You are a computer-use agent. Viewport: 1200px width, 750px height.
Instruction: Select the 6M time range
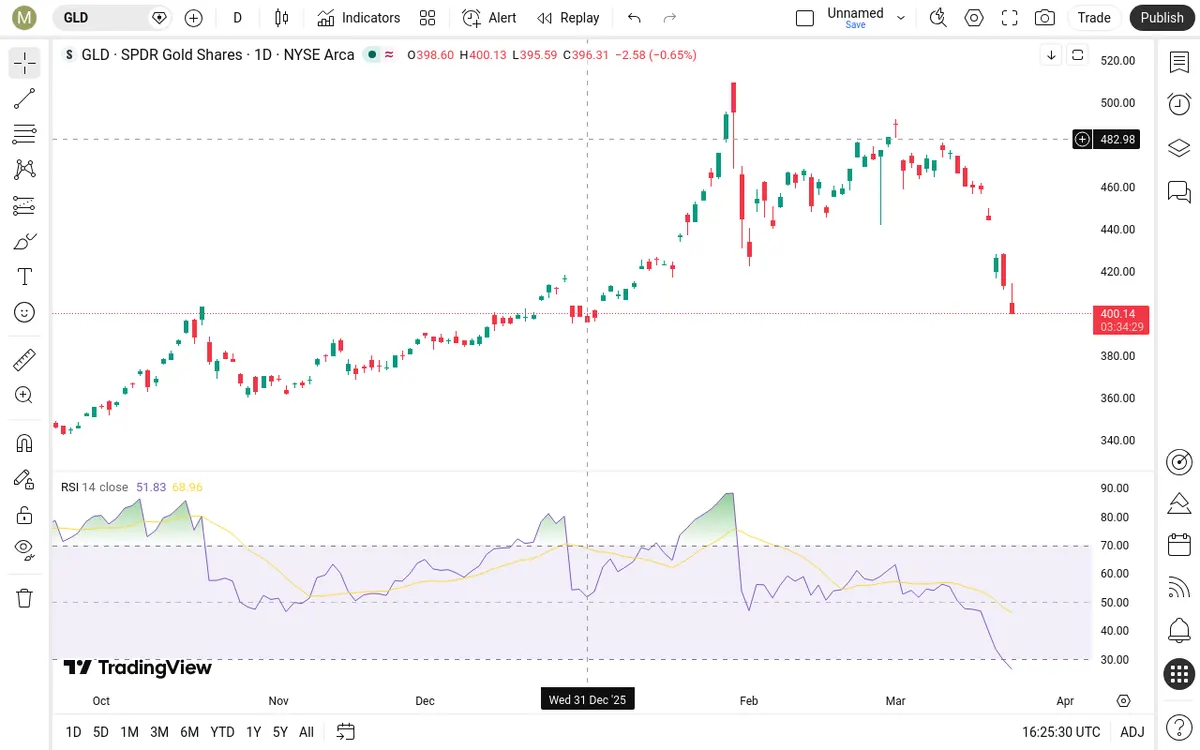pos(189,732)
